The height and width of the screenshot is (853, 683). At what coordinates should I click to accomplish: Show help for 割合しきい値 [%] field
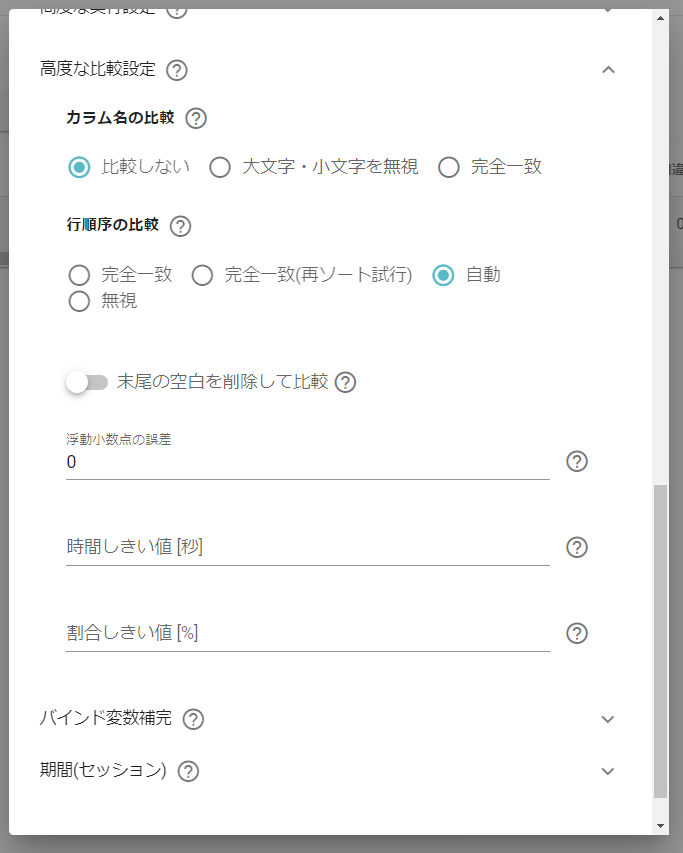click(576, 633)
